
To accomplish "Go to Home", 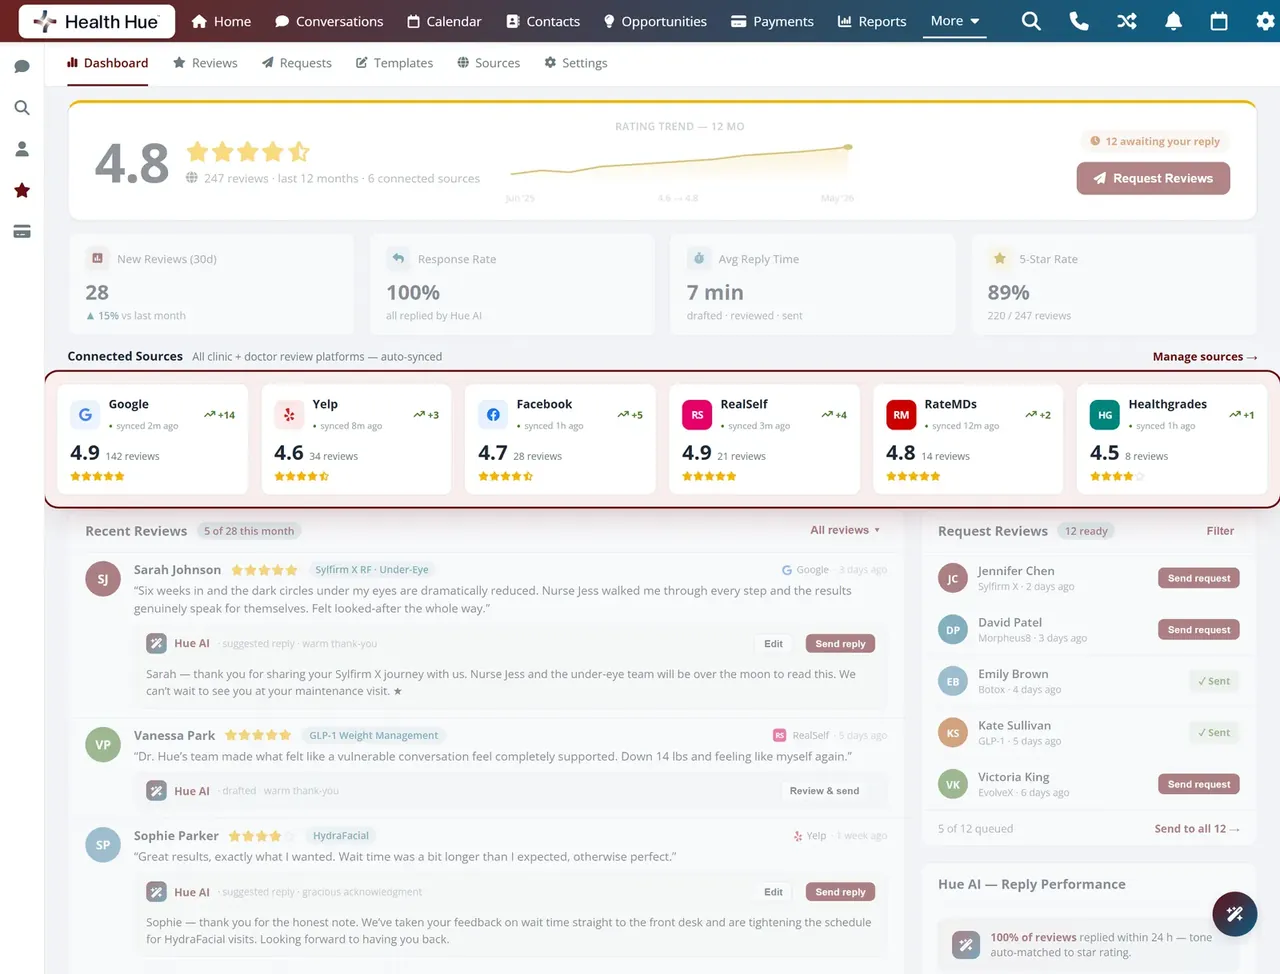I will point(221,21).
